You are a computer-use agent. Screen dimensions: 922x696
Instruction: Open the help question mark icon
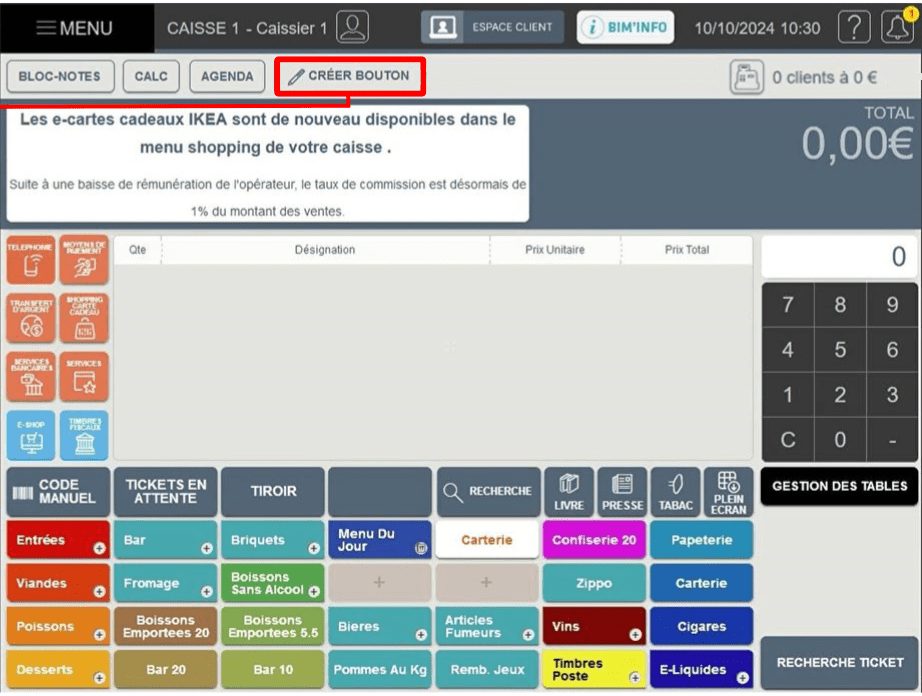coord(854,27)
